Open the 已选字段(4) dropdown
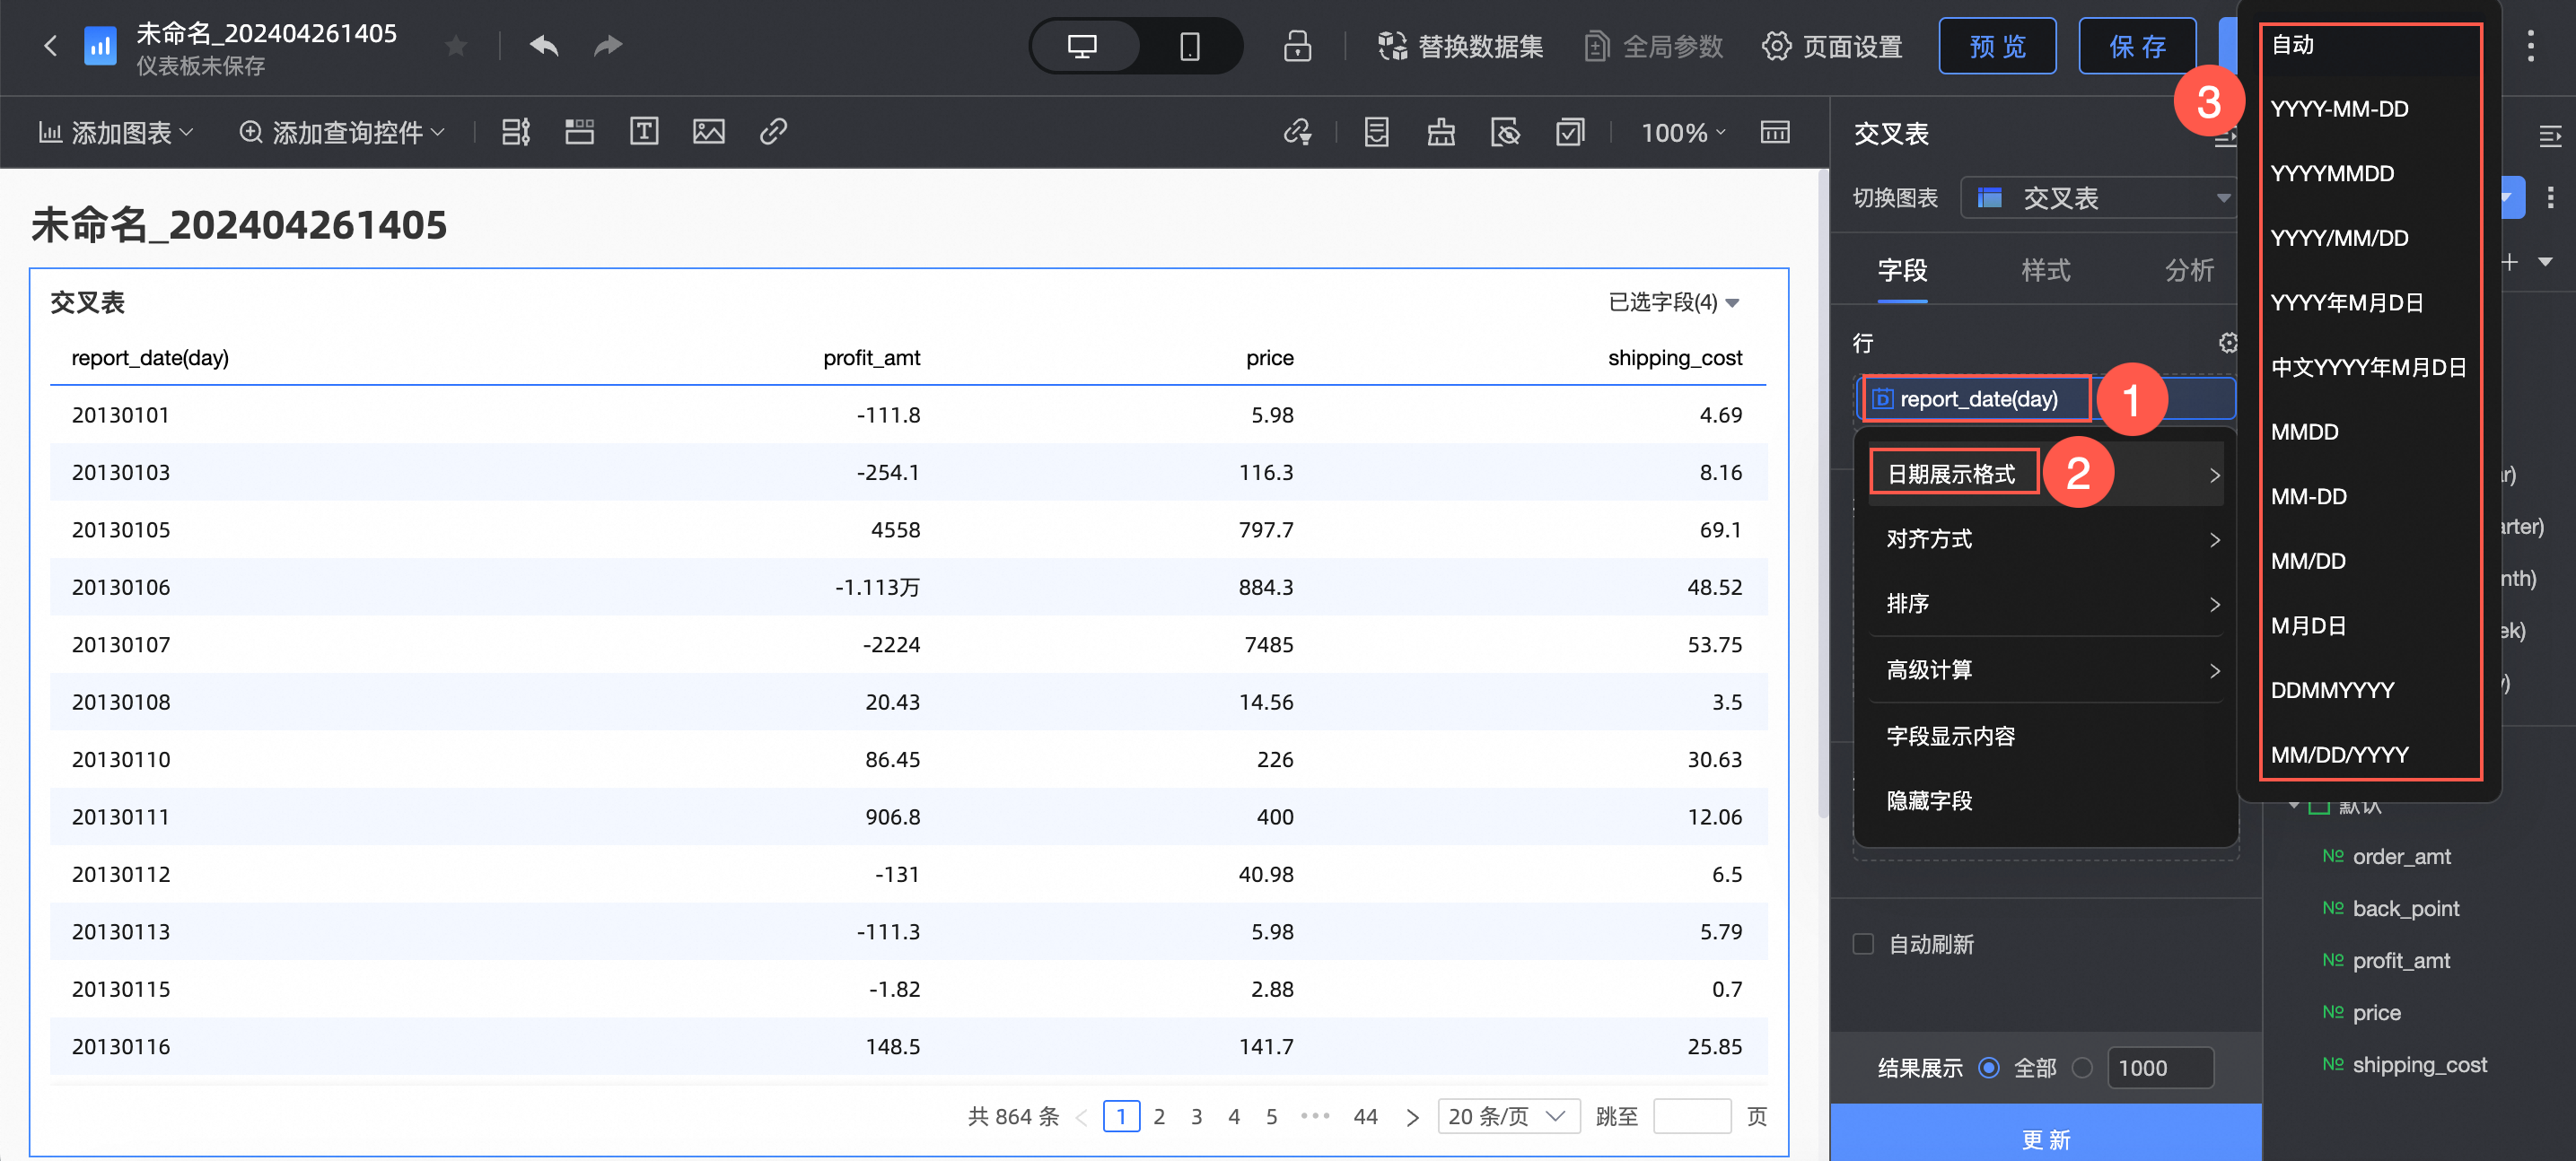Viewport: 2576px width, 1161px height. 1674,302
